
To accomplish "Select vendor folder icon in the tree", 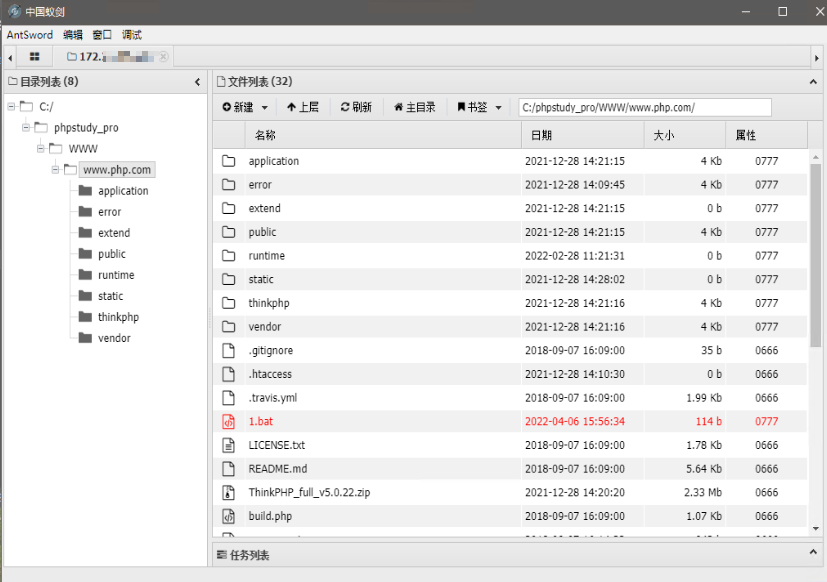I will [x=85, y=338].
